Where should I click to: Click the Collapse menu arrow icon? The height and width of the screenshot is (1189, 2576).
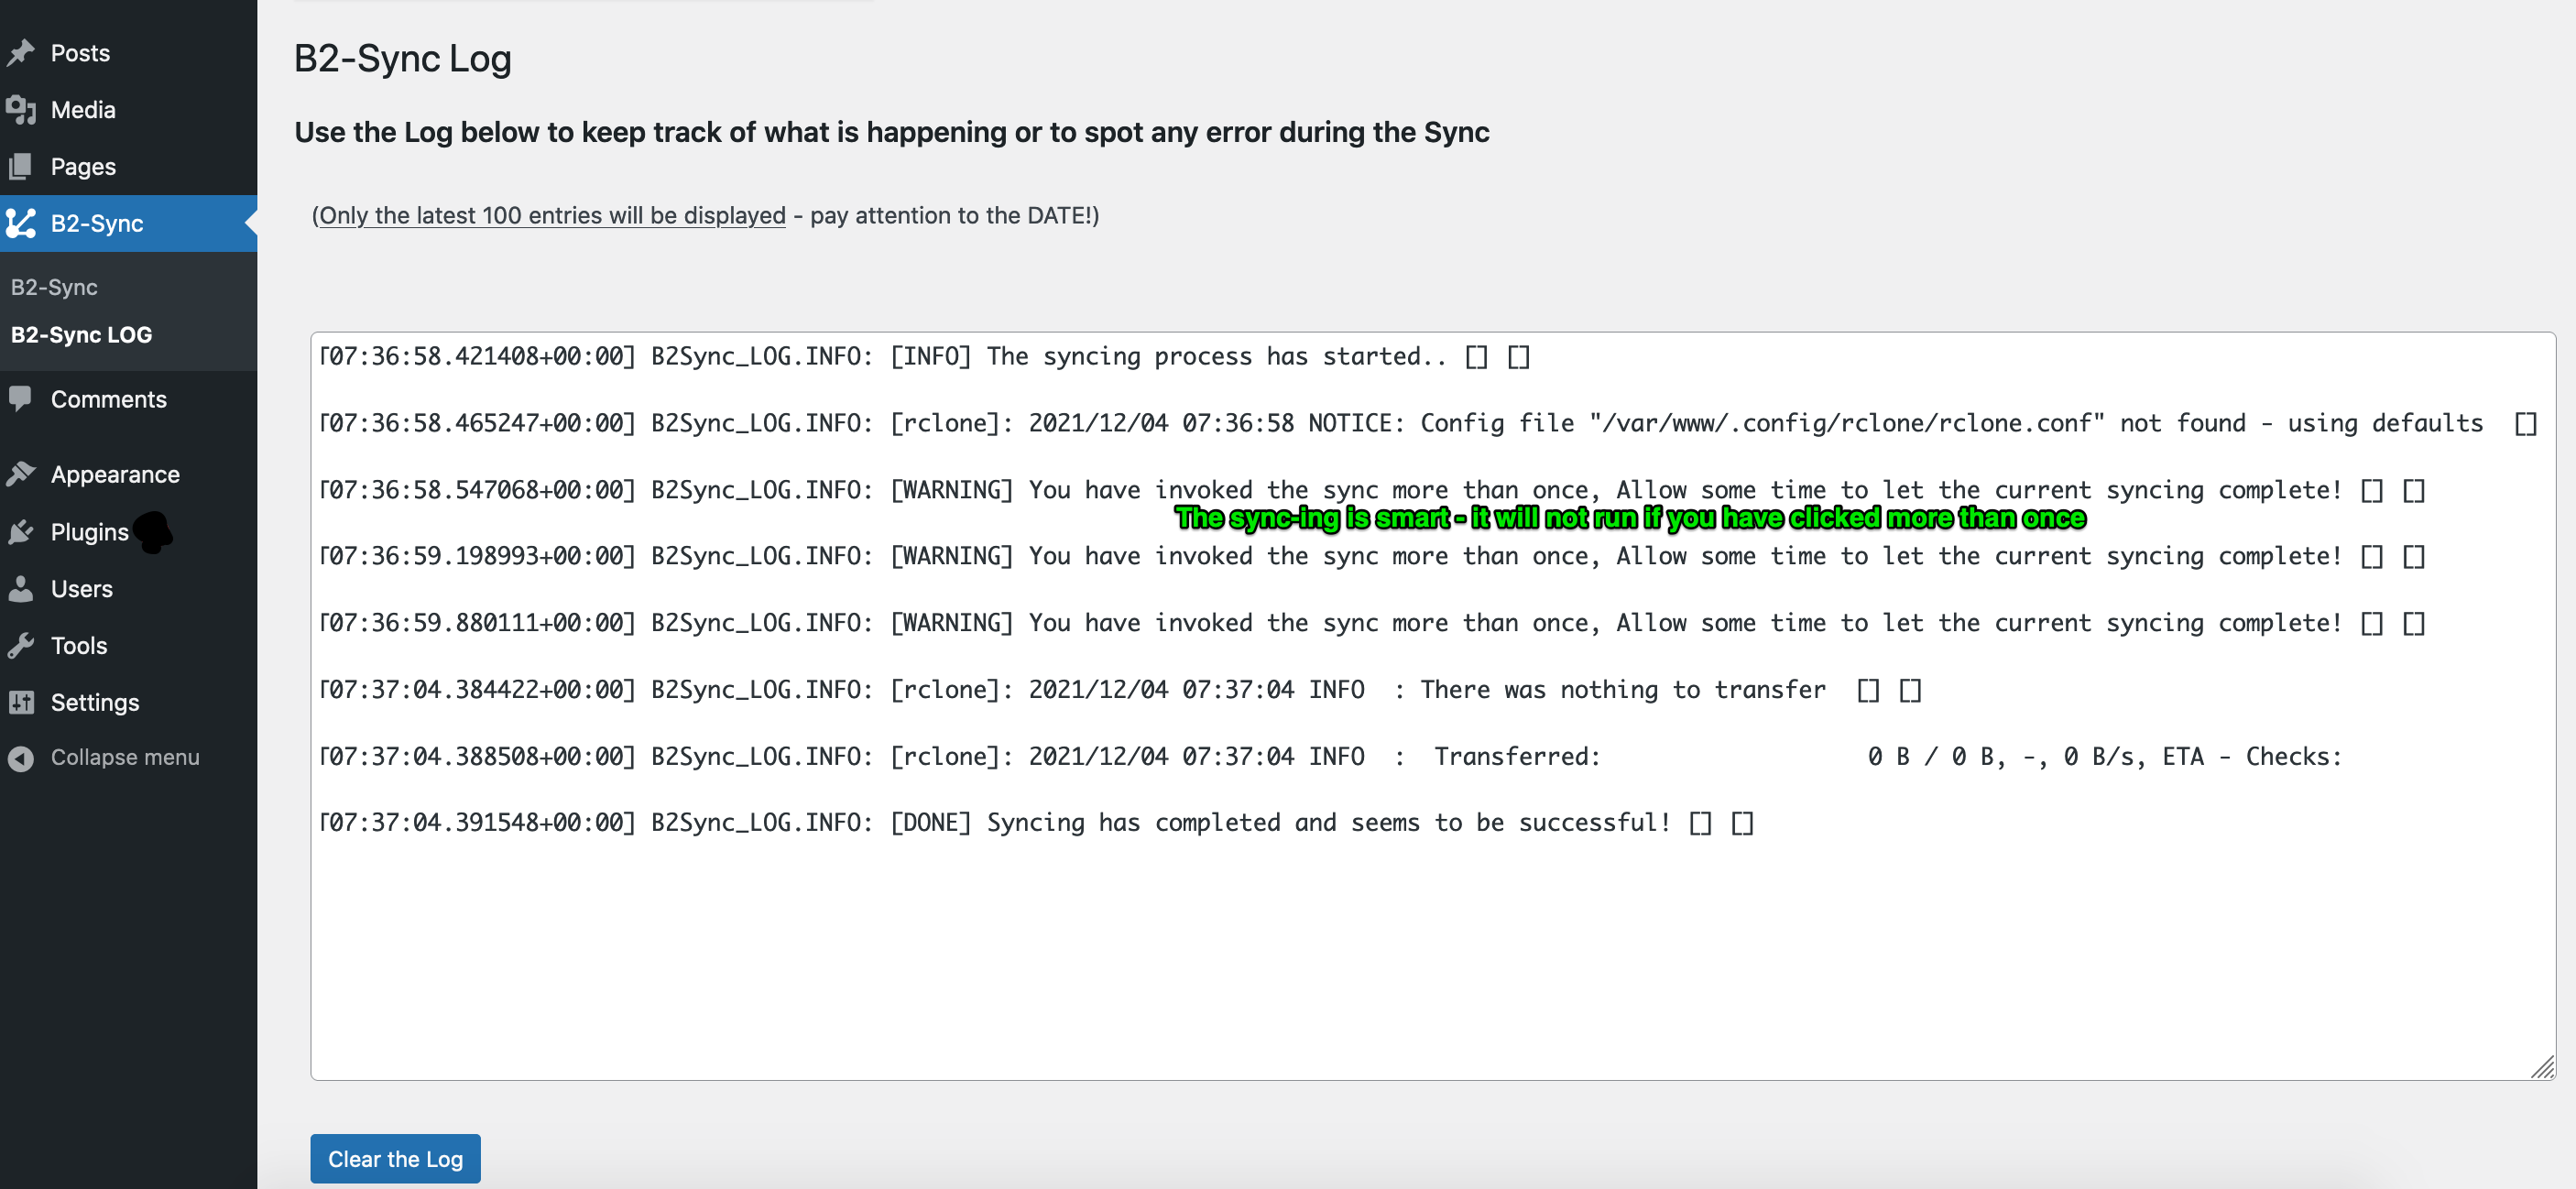pos(21,758)
